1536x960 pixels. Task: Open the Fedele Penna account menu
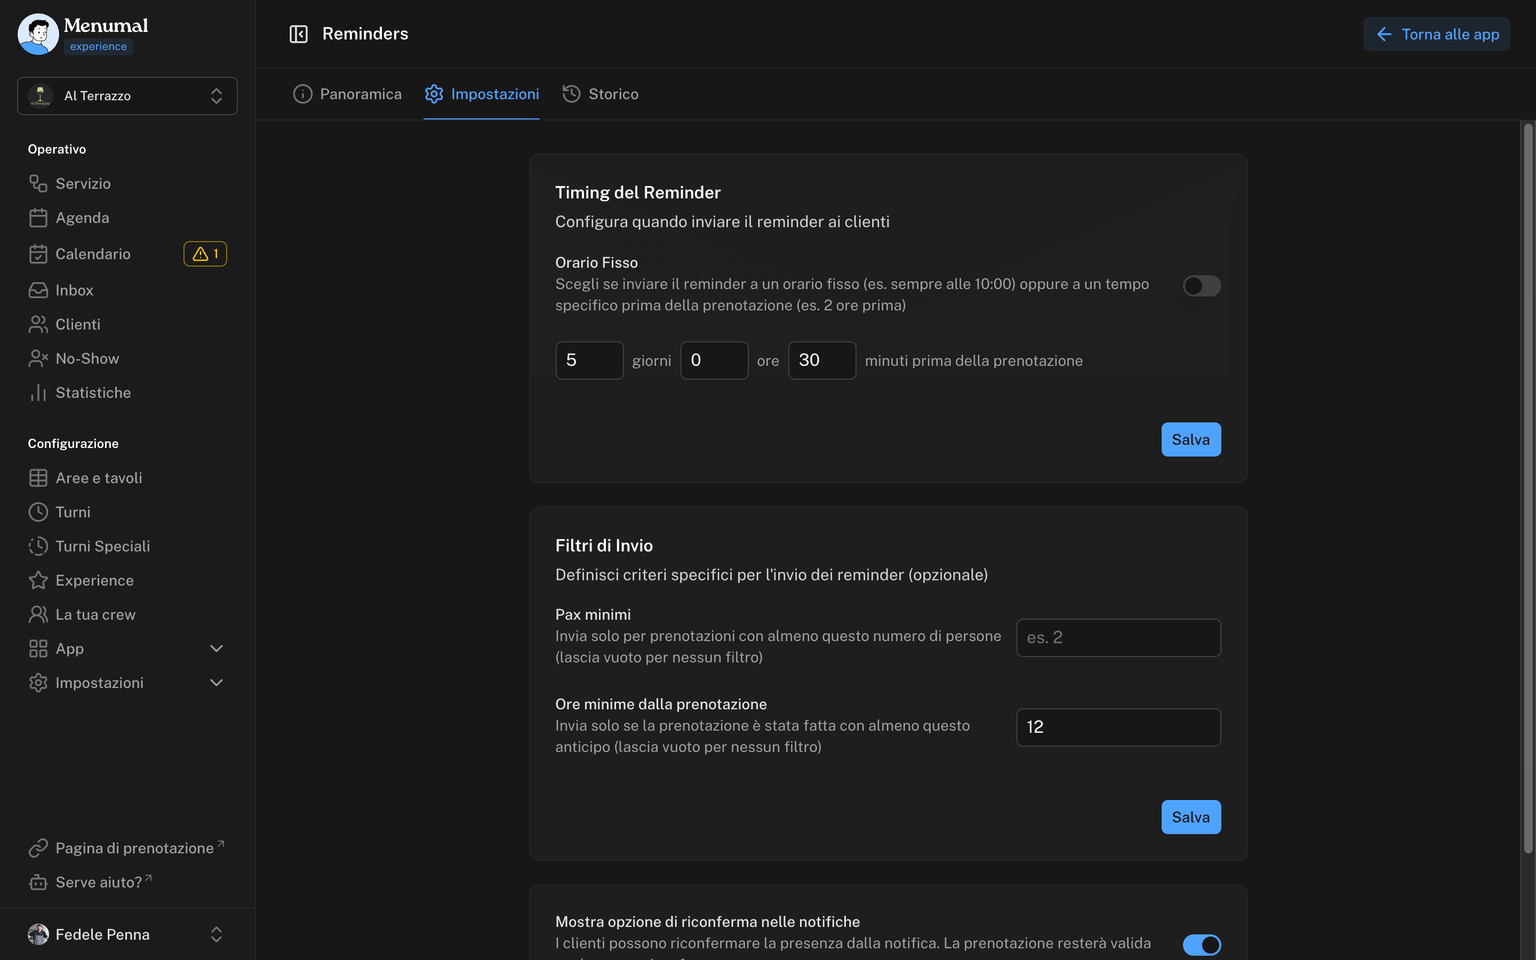click(127, 934)
